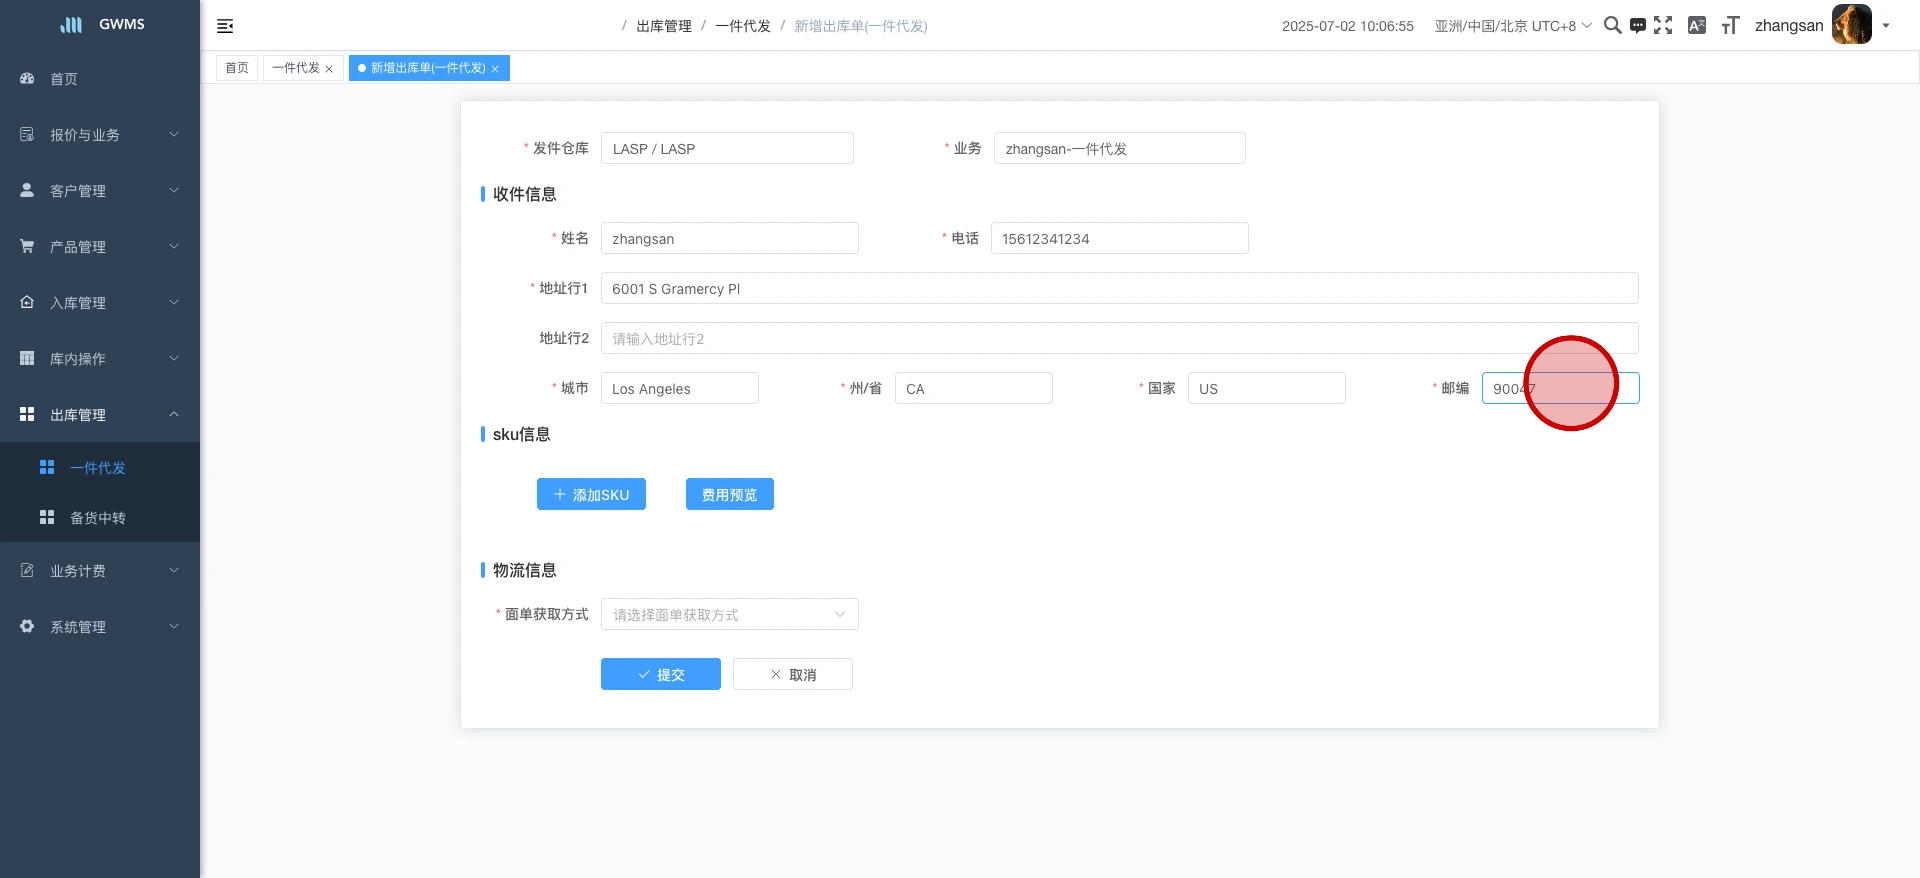1920x878 pixels.
Task: Expand the 入库管理 sidebar menu
Action: pyautogui.click(x=100, y=302)
